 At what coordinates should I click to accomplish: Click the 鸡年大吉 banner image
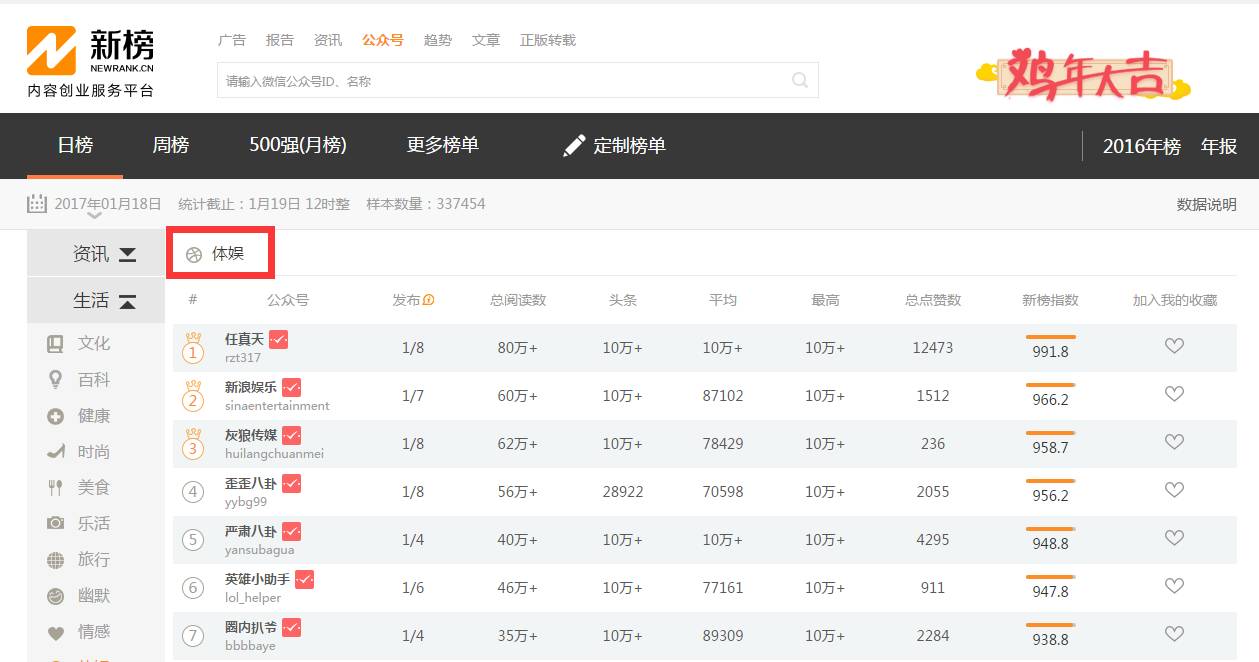point(1083,75)
